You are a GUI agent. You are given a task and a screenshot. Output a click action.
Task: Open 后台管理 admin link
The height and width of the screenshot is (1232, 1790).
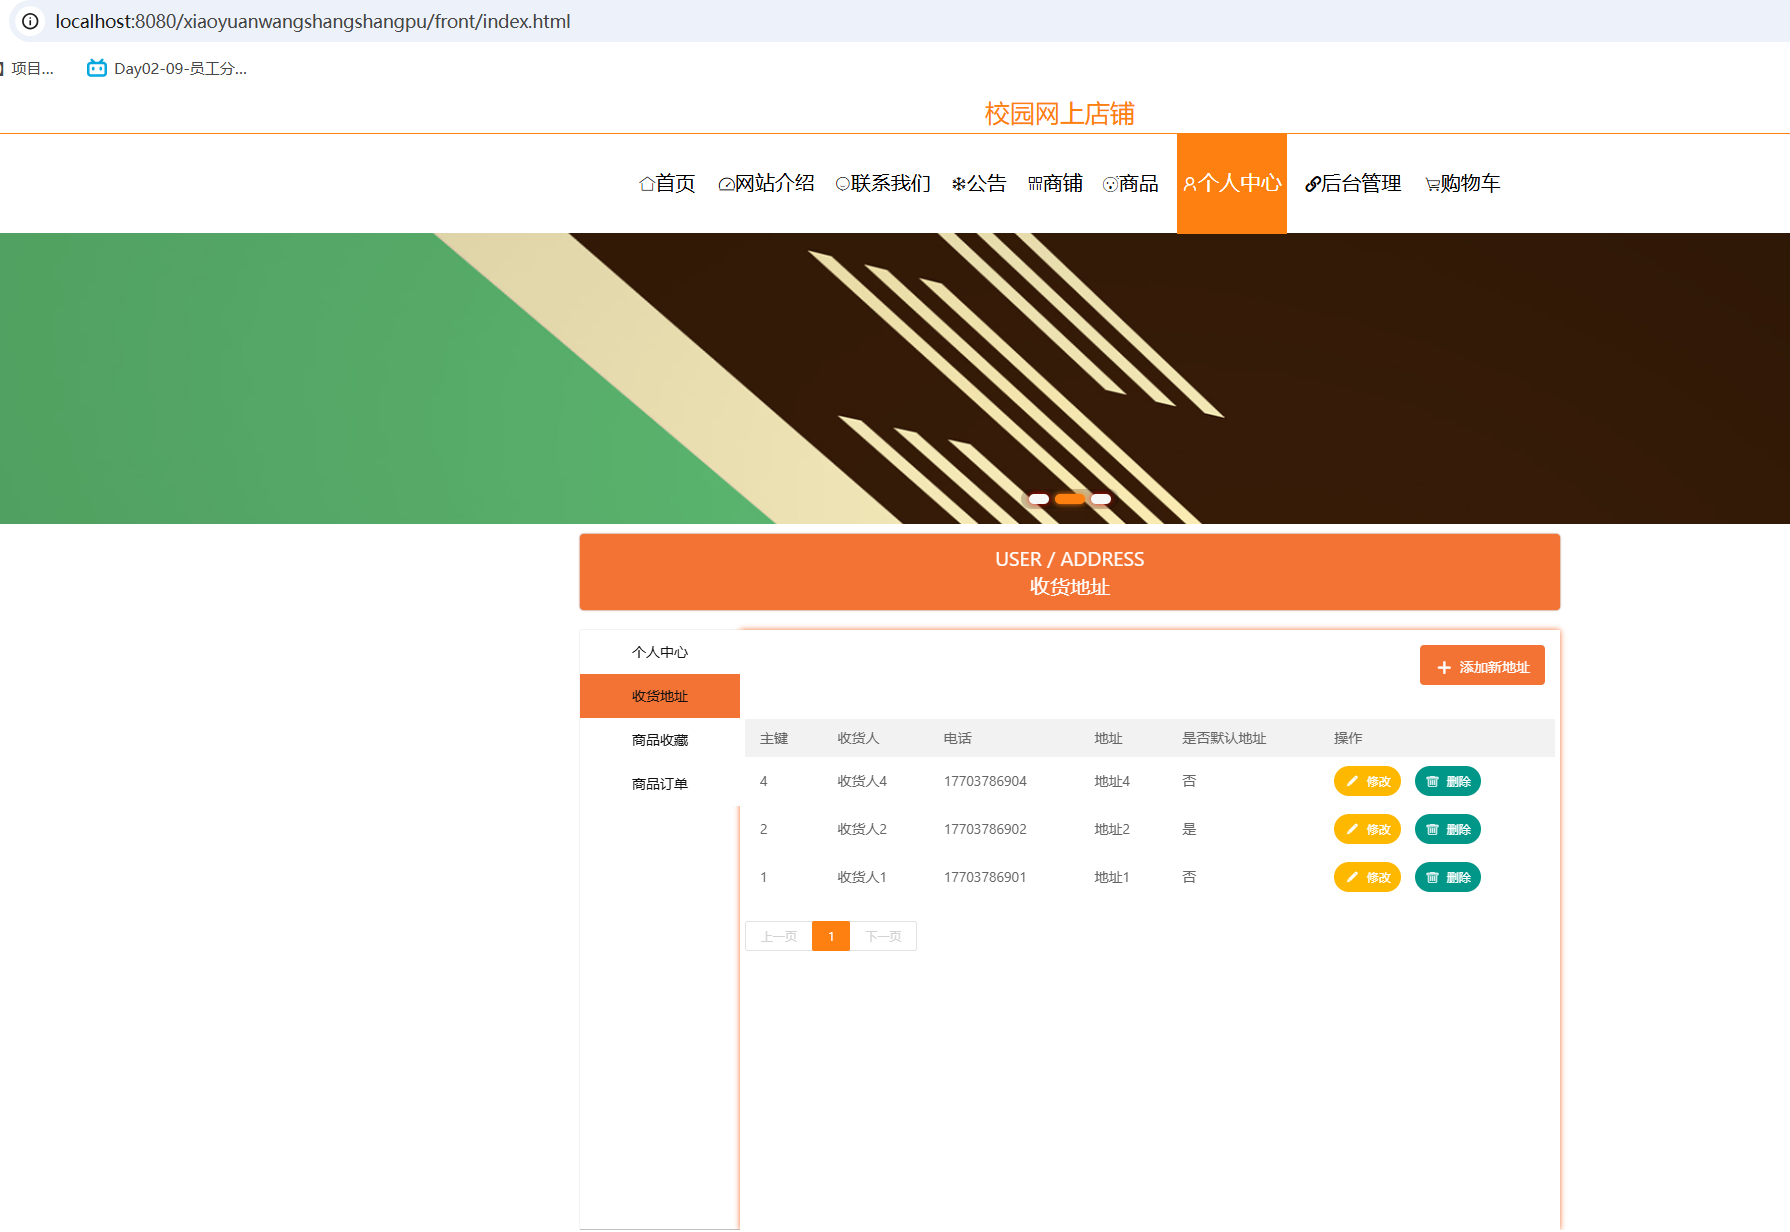(1353, 183)
